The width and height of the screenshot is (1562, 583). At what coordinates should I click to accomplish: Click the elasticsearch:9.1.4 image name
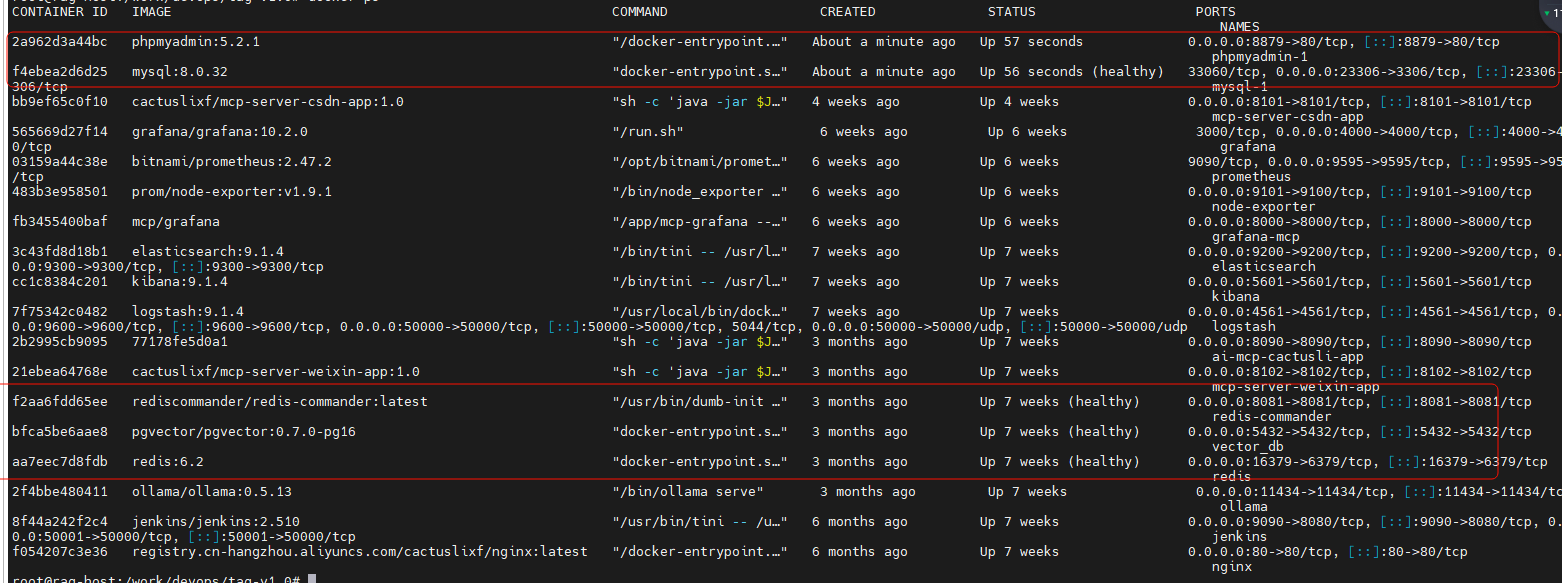(x=207, y=252)
